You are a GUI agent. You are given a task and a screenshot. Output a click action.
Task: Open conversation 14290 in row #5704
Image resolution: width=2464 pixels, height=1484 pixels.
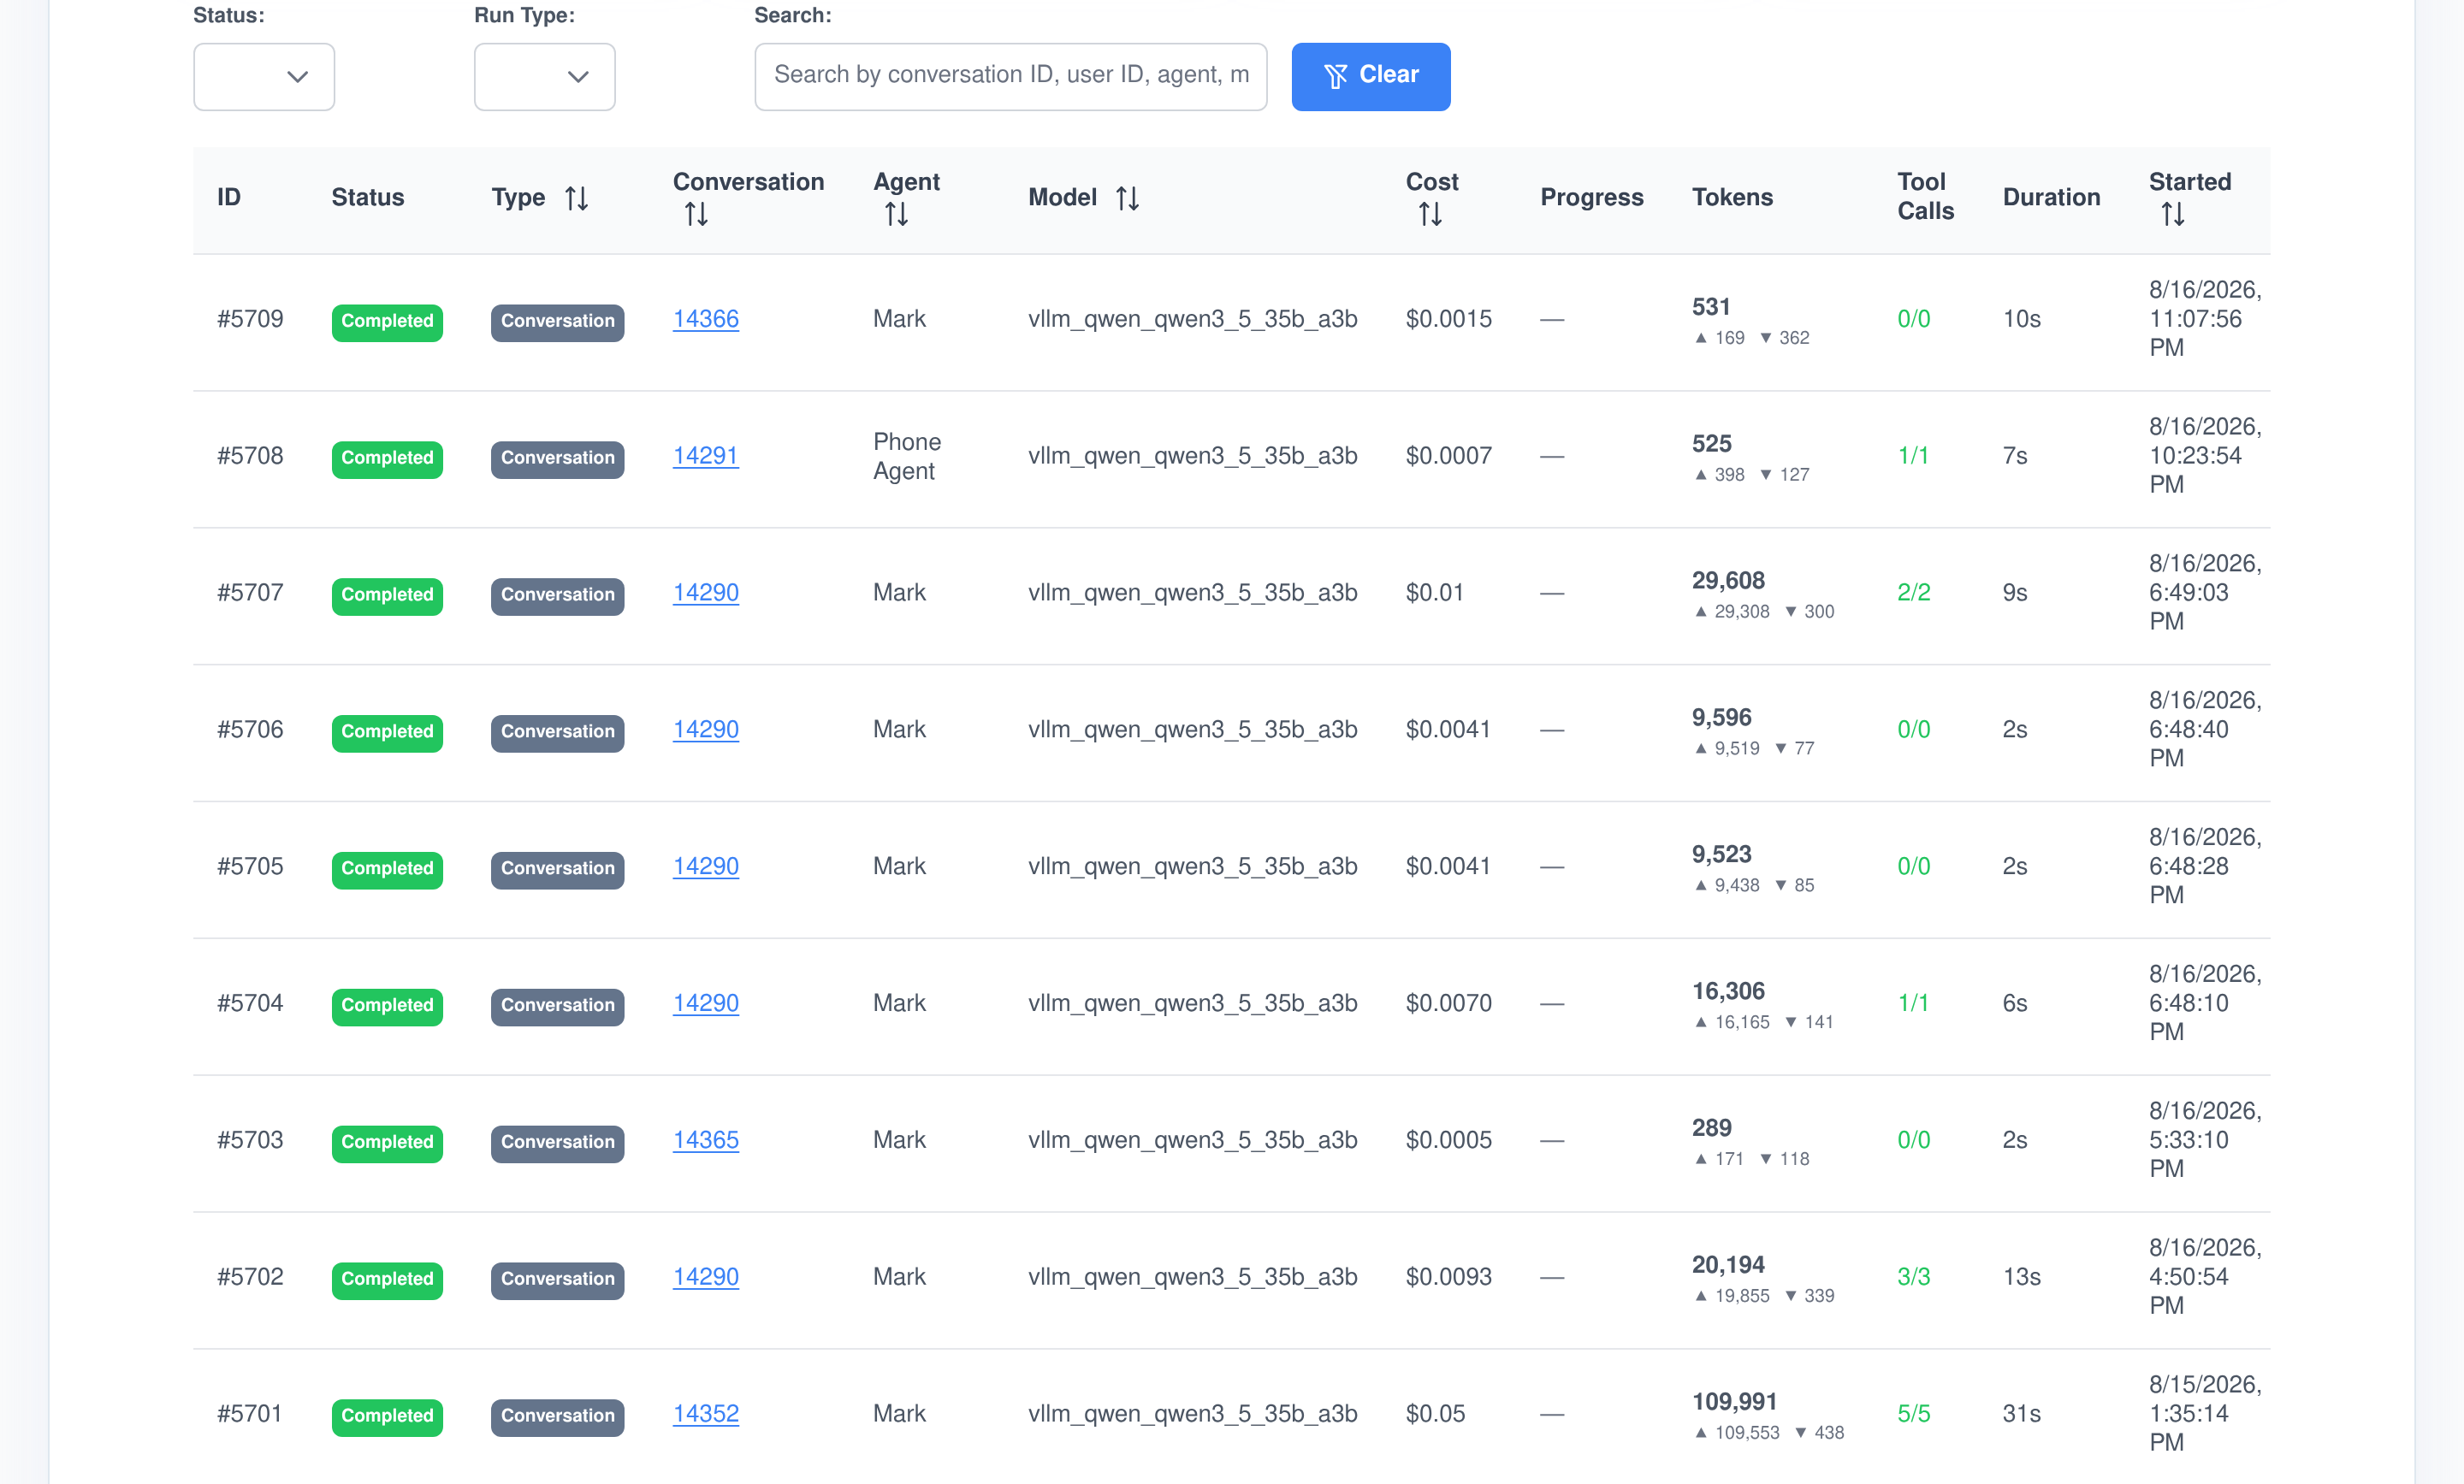point(706,1004)
